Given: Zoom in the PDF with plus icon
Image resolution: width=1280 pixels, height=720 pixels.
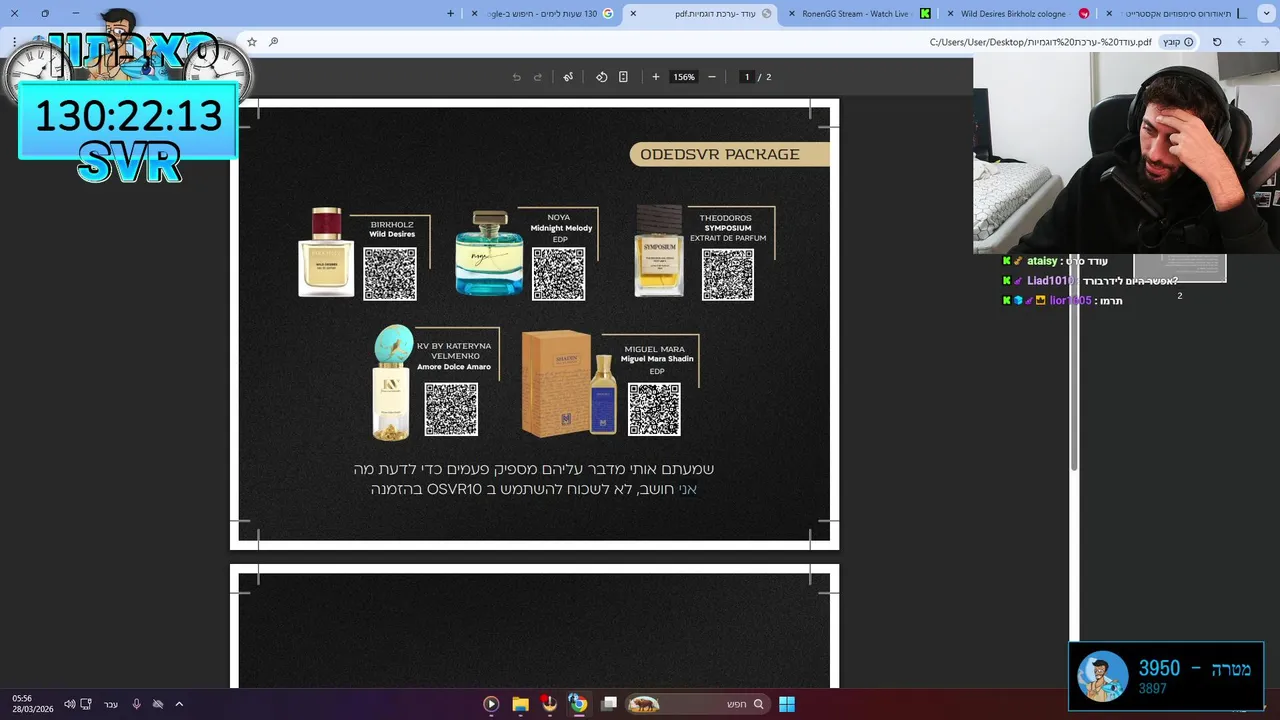Looking at the screenshot, I should coord(656,77).
